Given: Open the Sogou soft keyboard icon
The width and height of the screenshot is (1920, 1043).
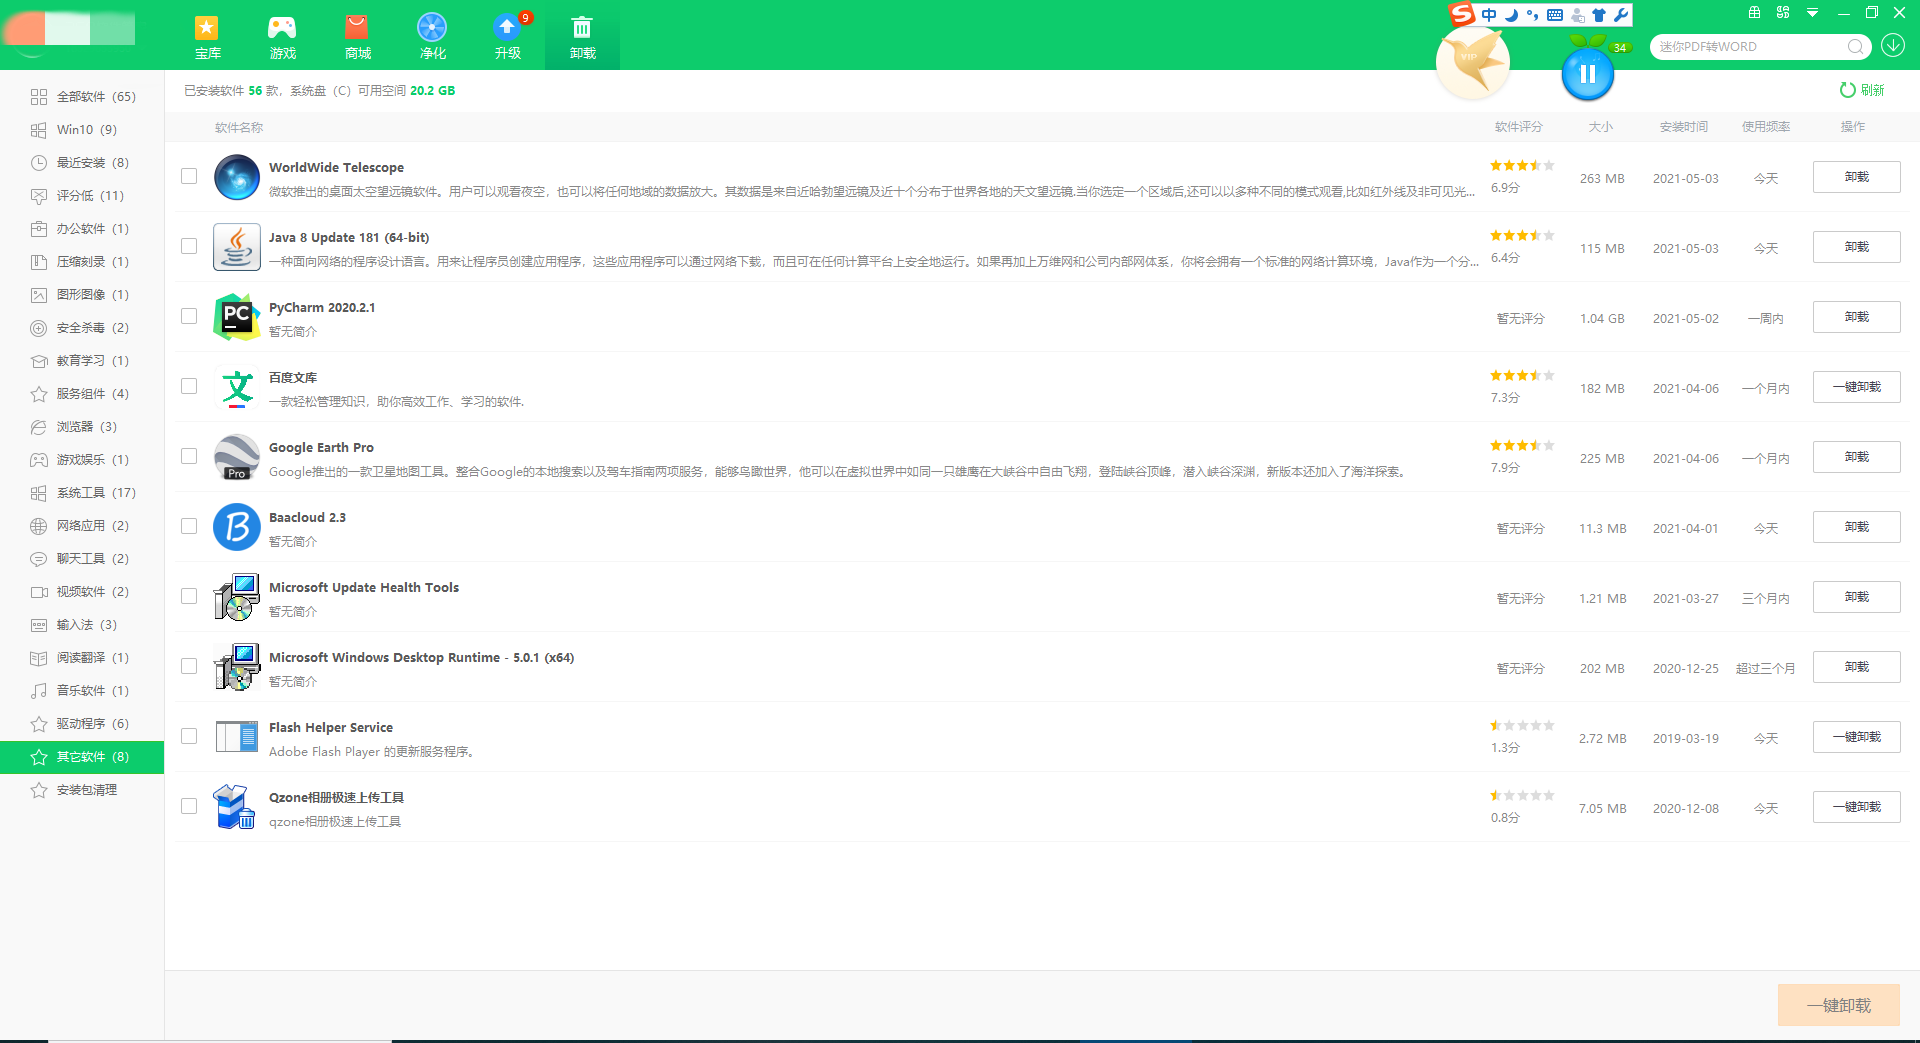Looking at the screenshot, I should (x=1555, y=15).
